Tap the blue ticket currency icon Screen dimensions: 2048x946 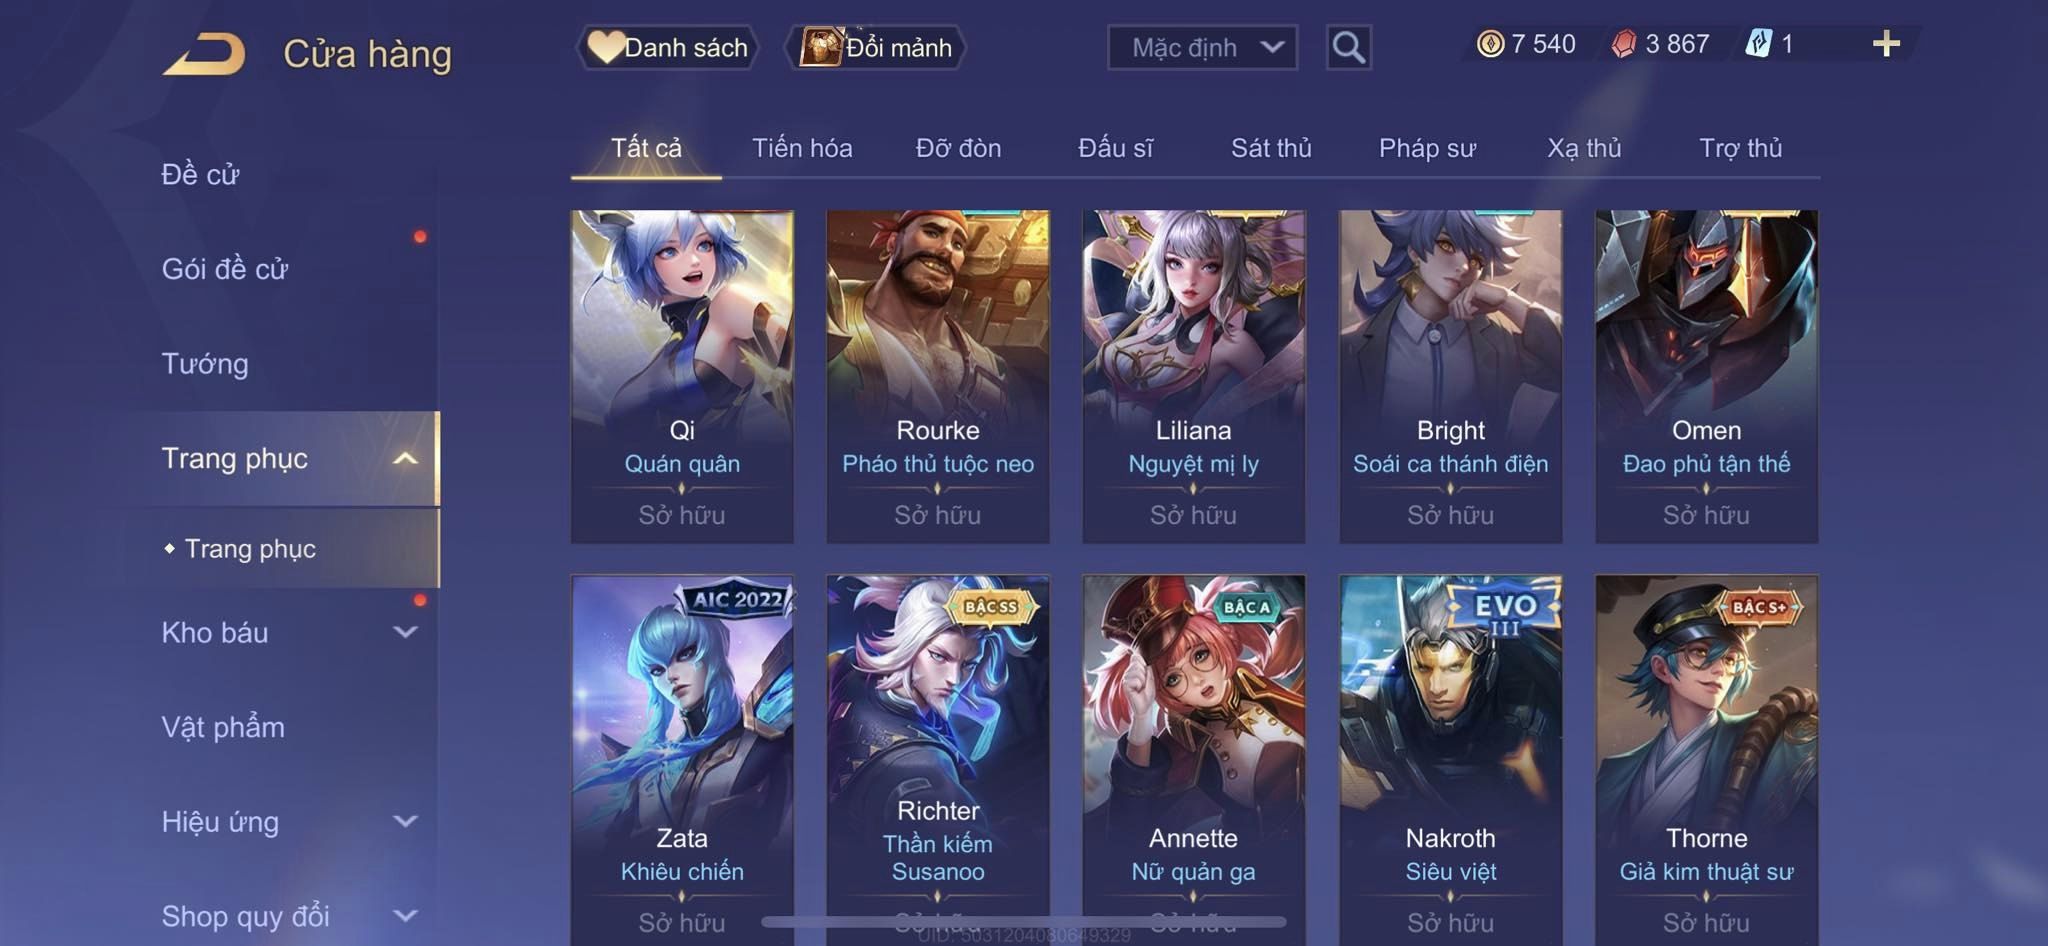[x=1758, y=44]
